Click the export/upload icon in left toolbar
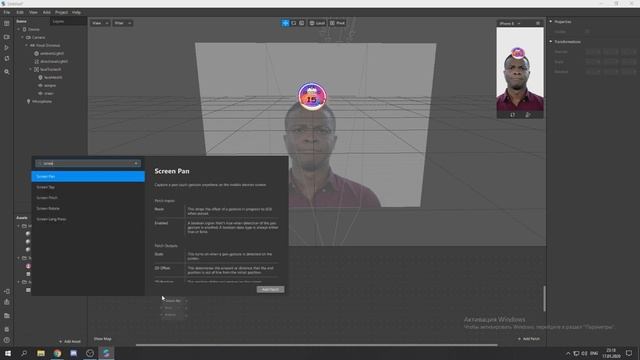The width and height of the screenshot is (640, 360). tap(7, 302)
